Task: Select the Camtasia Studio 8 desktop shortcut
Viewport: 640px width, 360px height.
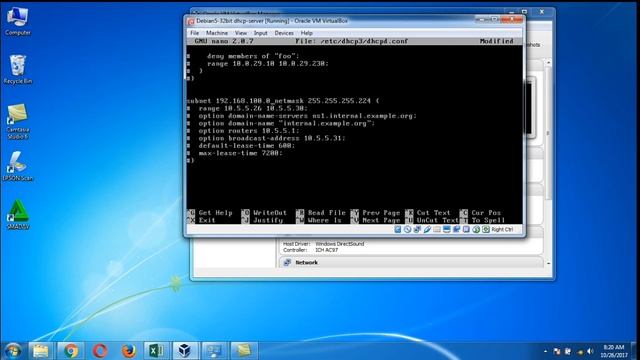Action: pyautogui.click(x=18, y=121)
